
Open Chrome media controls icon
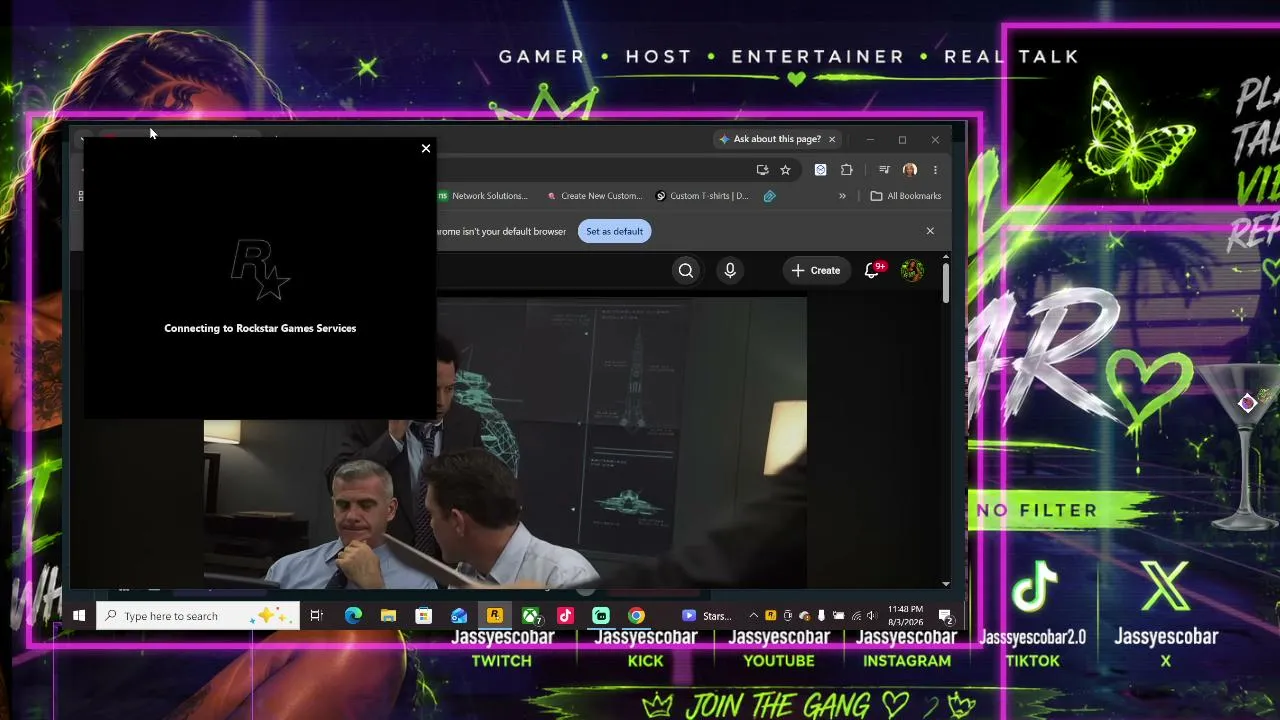click(x=884, y=170)
